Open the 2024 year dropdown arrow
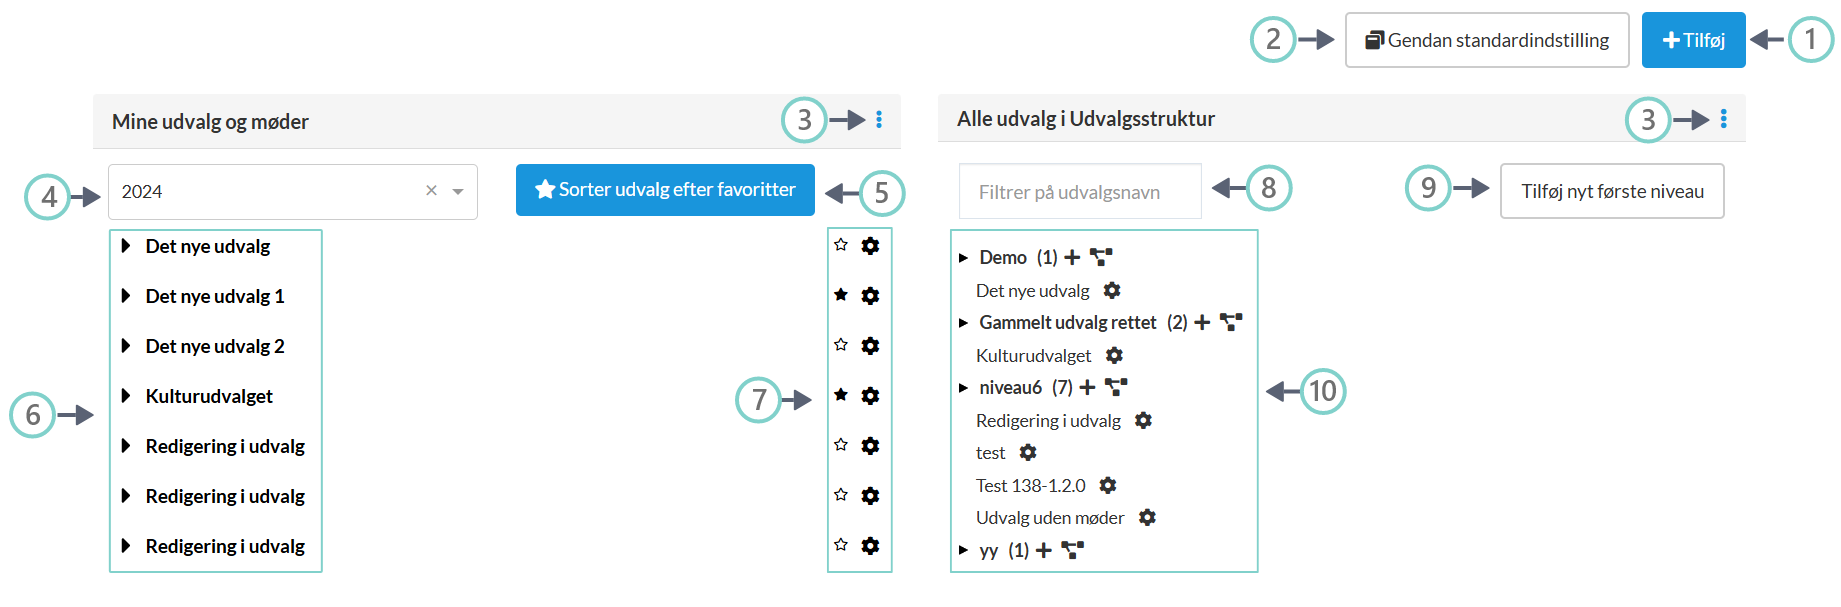1841x607 pixels. point(458,191)
